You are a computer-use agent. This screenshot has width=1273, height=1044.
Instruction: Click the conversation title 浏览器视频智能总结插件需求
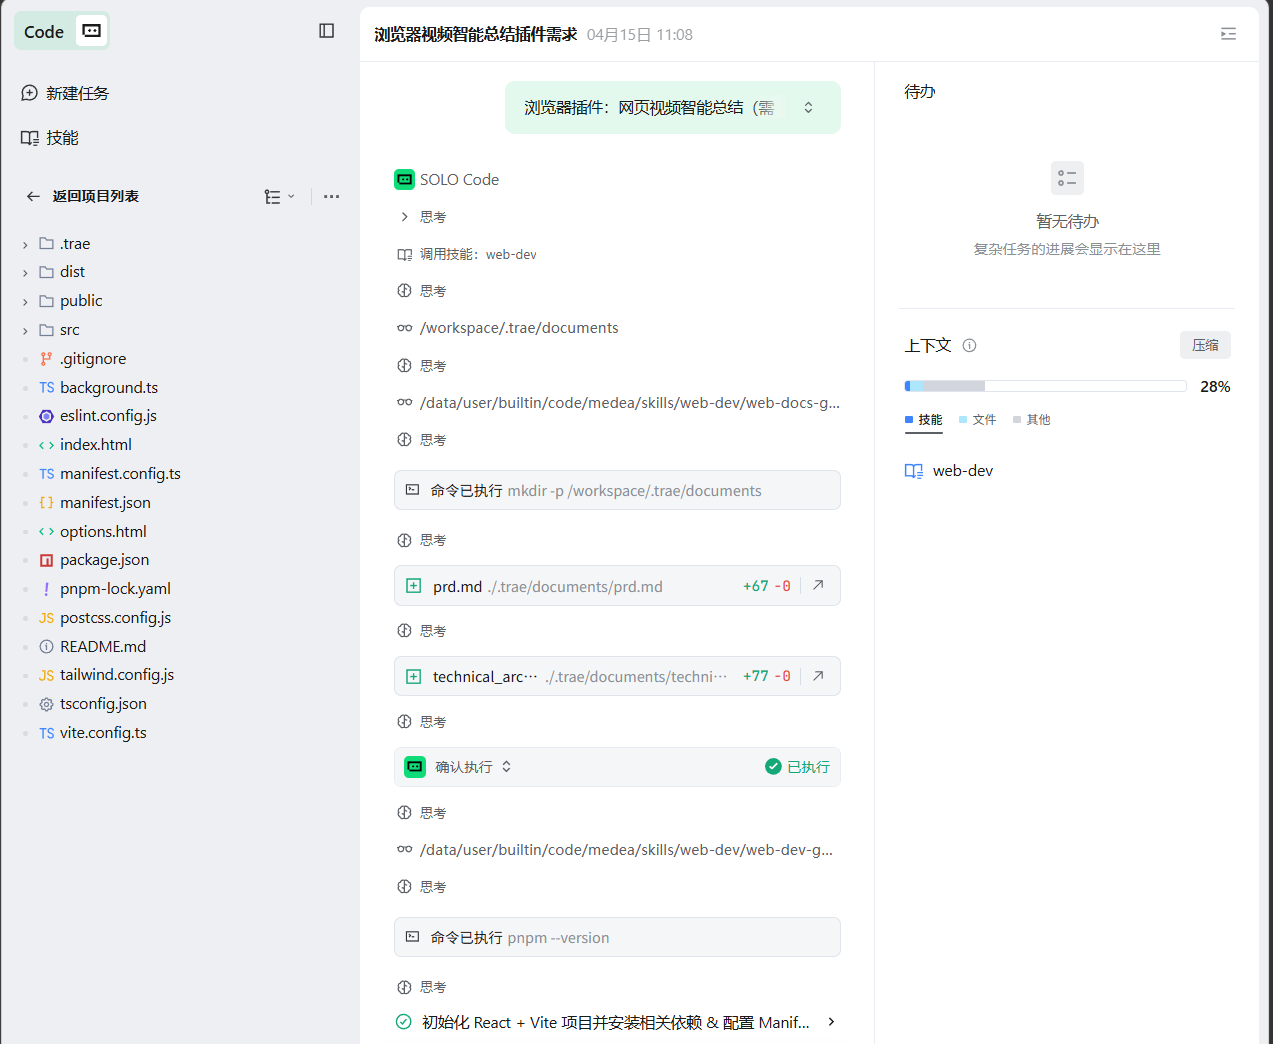pyautogui.click(x=476, y=34)
